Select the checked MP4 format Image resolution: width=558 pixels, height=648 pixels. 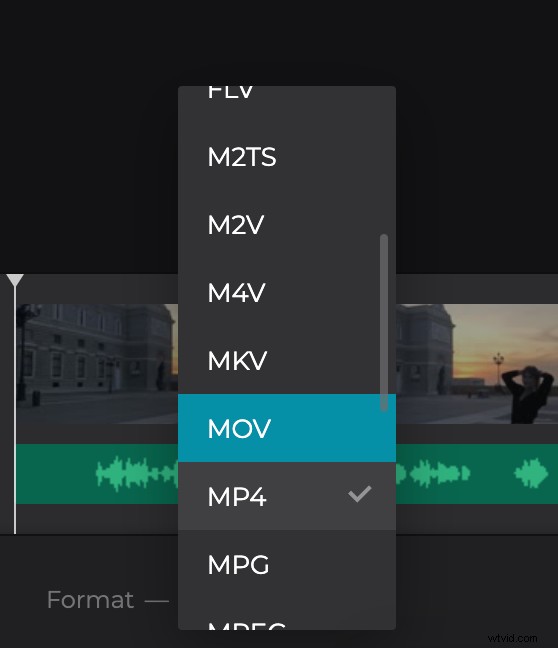287,496
